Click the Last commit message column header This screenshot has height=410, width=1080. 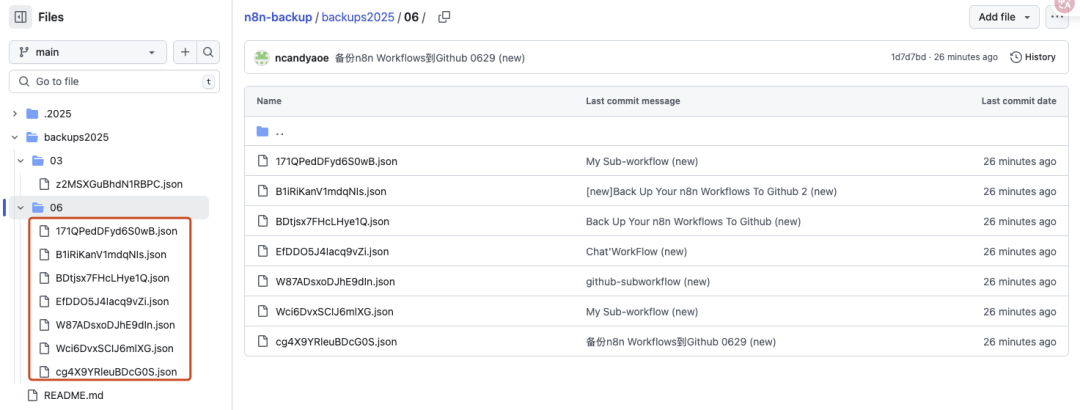coord(633,101)
